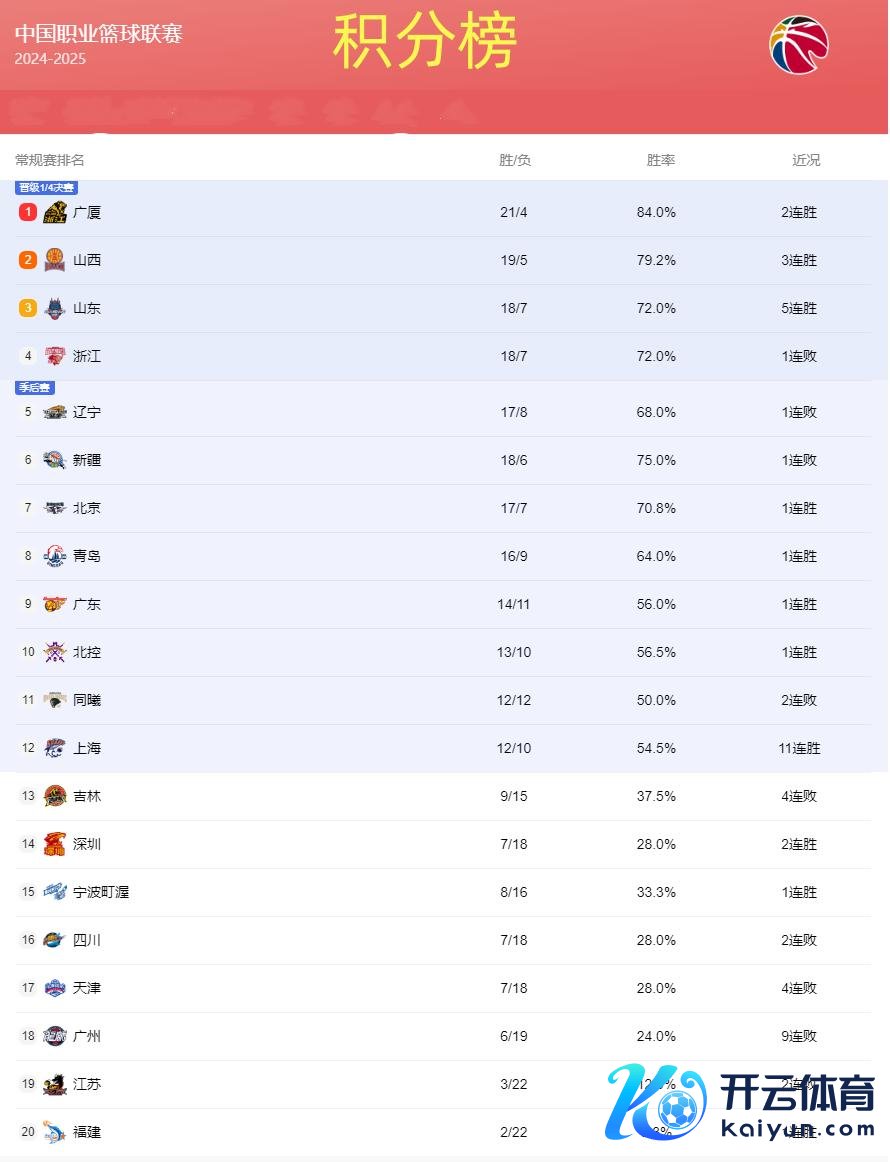
Task: Select the 青岛 team name
Action: click(x=87, y=556)
